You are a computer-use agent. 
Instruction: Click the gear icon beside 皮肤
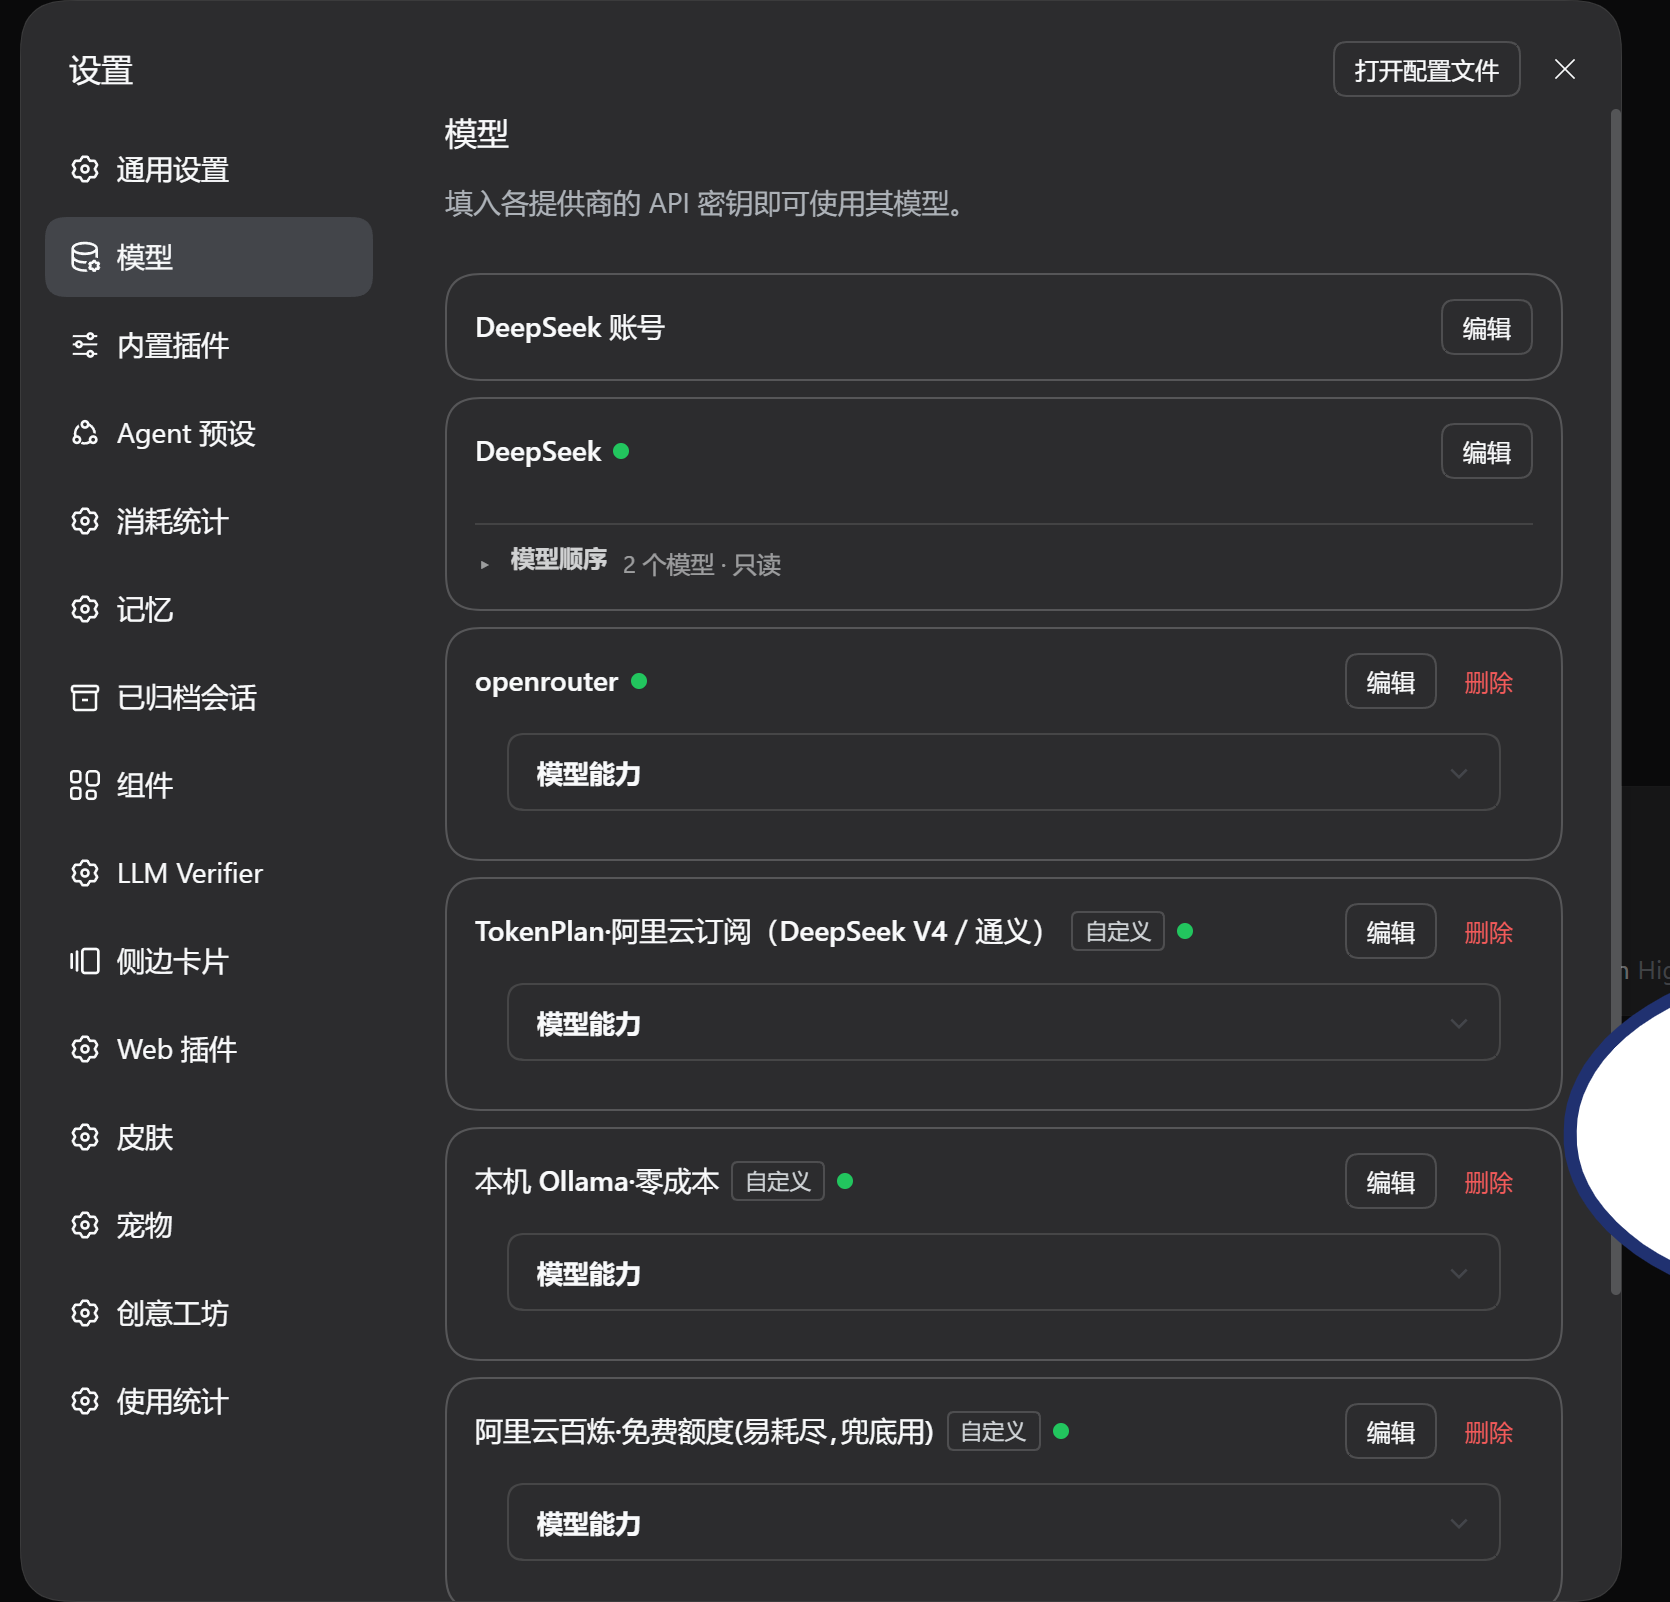point(85,1137)
